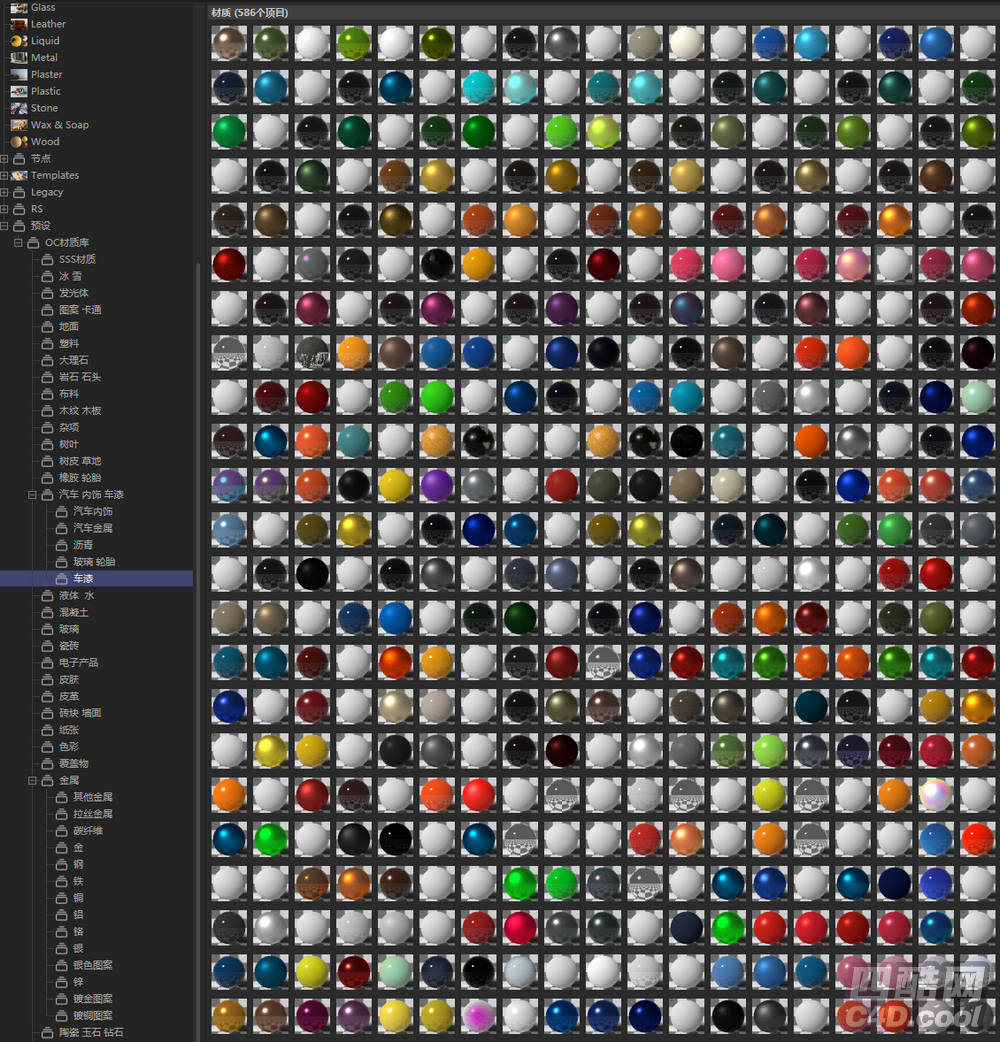Pick the cream-colored material sphere
Viewport: 1000px width, 1042px height.
pyautogui.click(x=686, y=44)
